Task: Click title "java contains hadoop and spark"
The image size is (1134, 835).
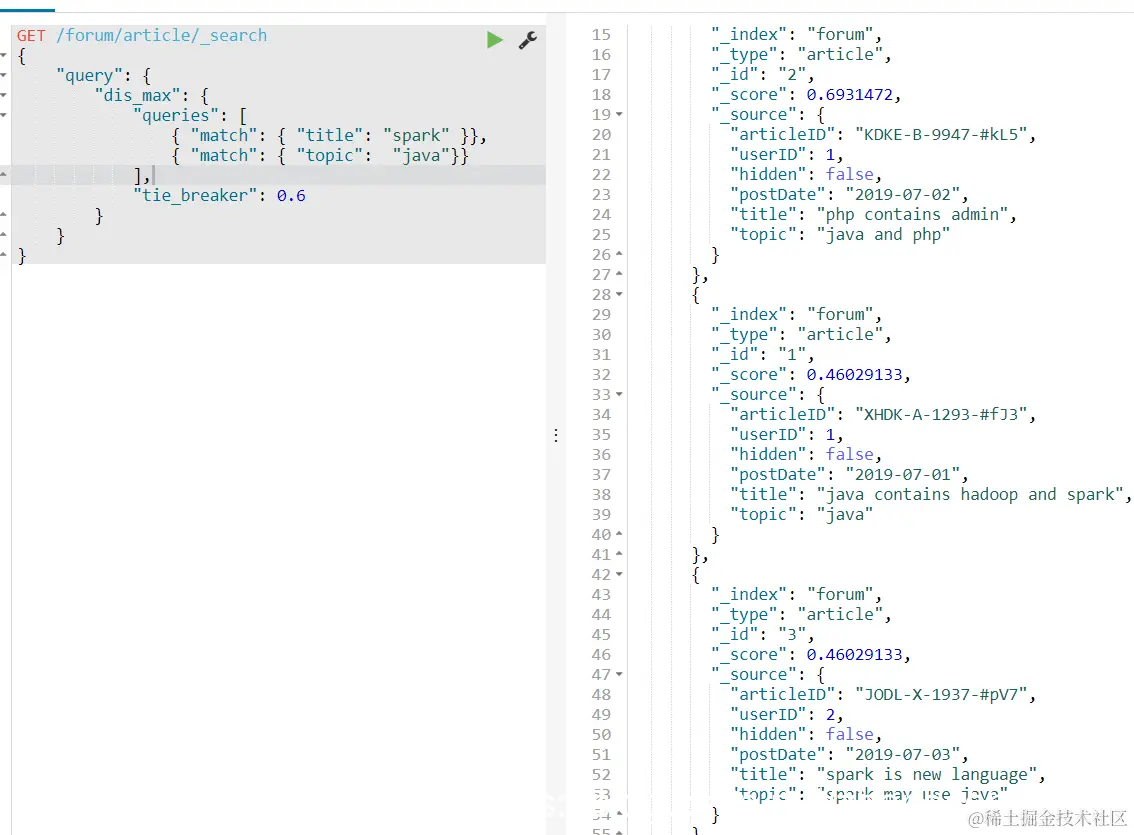Action: [x=971, y=494]
